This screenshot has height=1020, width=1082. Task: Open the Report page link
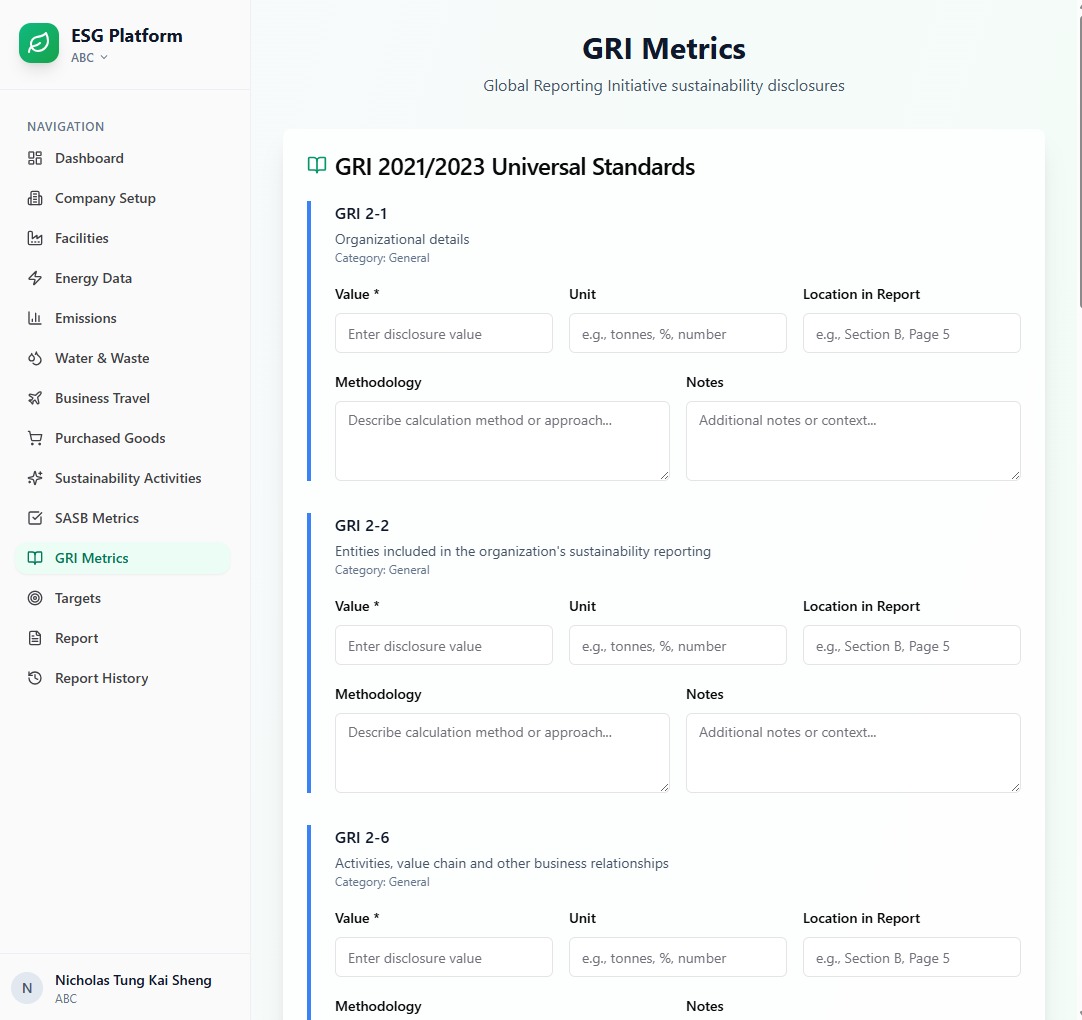76,638
